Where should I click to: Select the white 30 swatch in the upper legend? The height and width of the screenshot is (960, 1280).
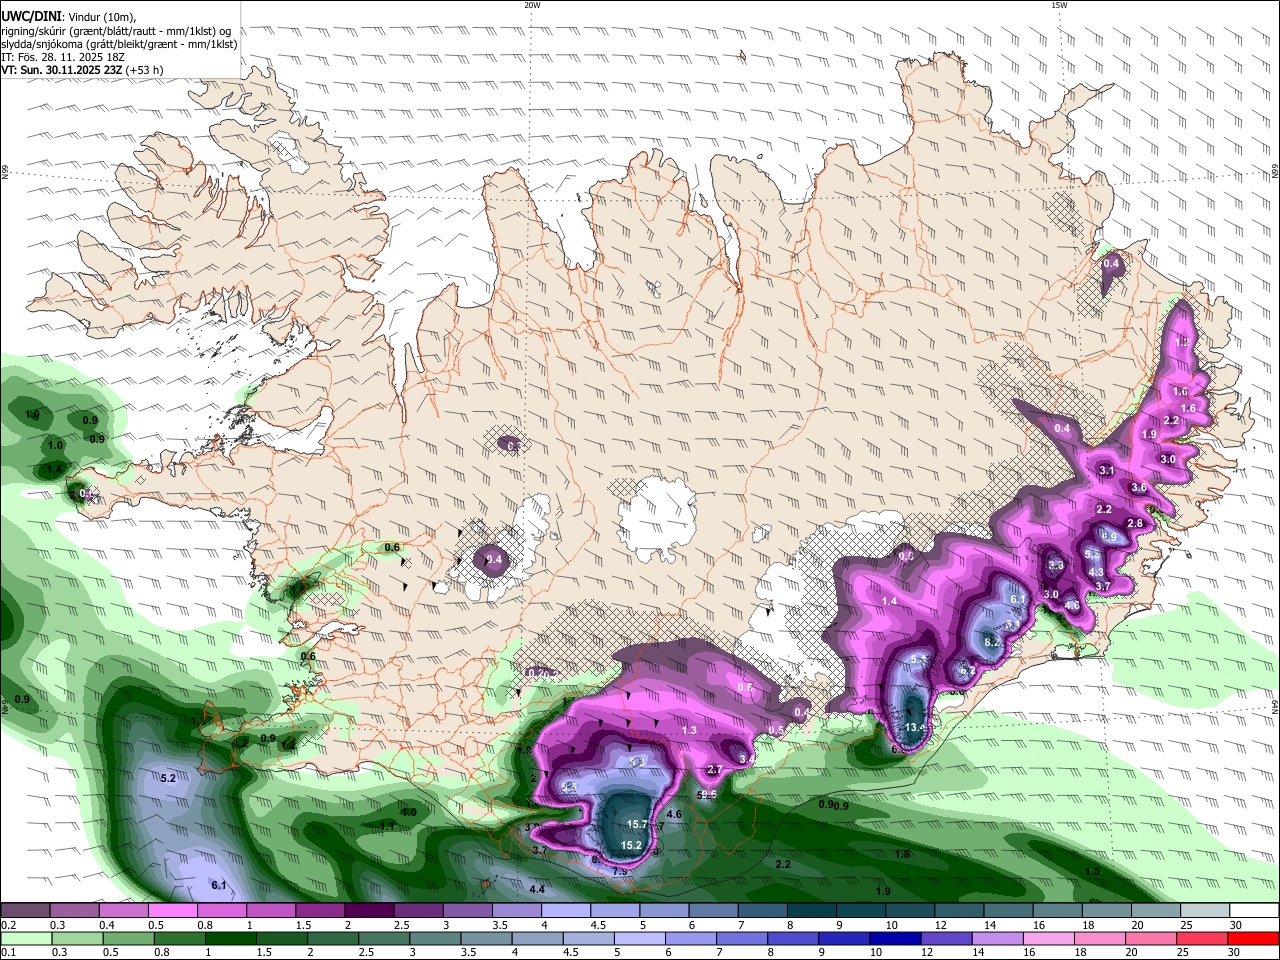pos(1254,910)
